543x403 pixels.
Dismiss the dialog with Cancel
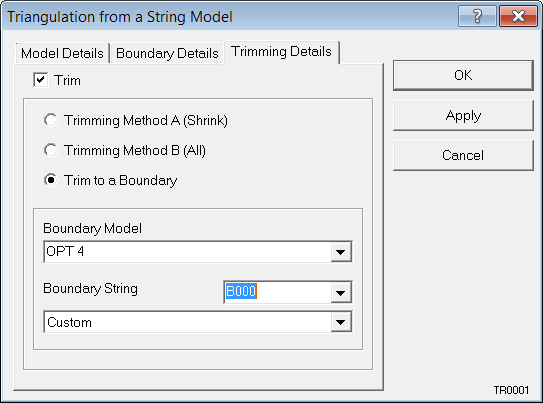463,155
